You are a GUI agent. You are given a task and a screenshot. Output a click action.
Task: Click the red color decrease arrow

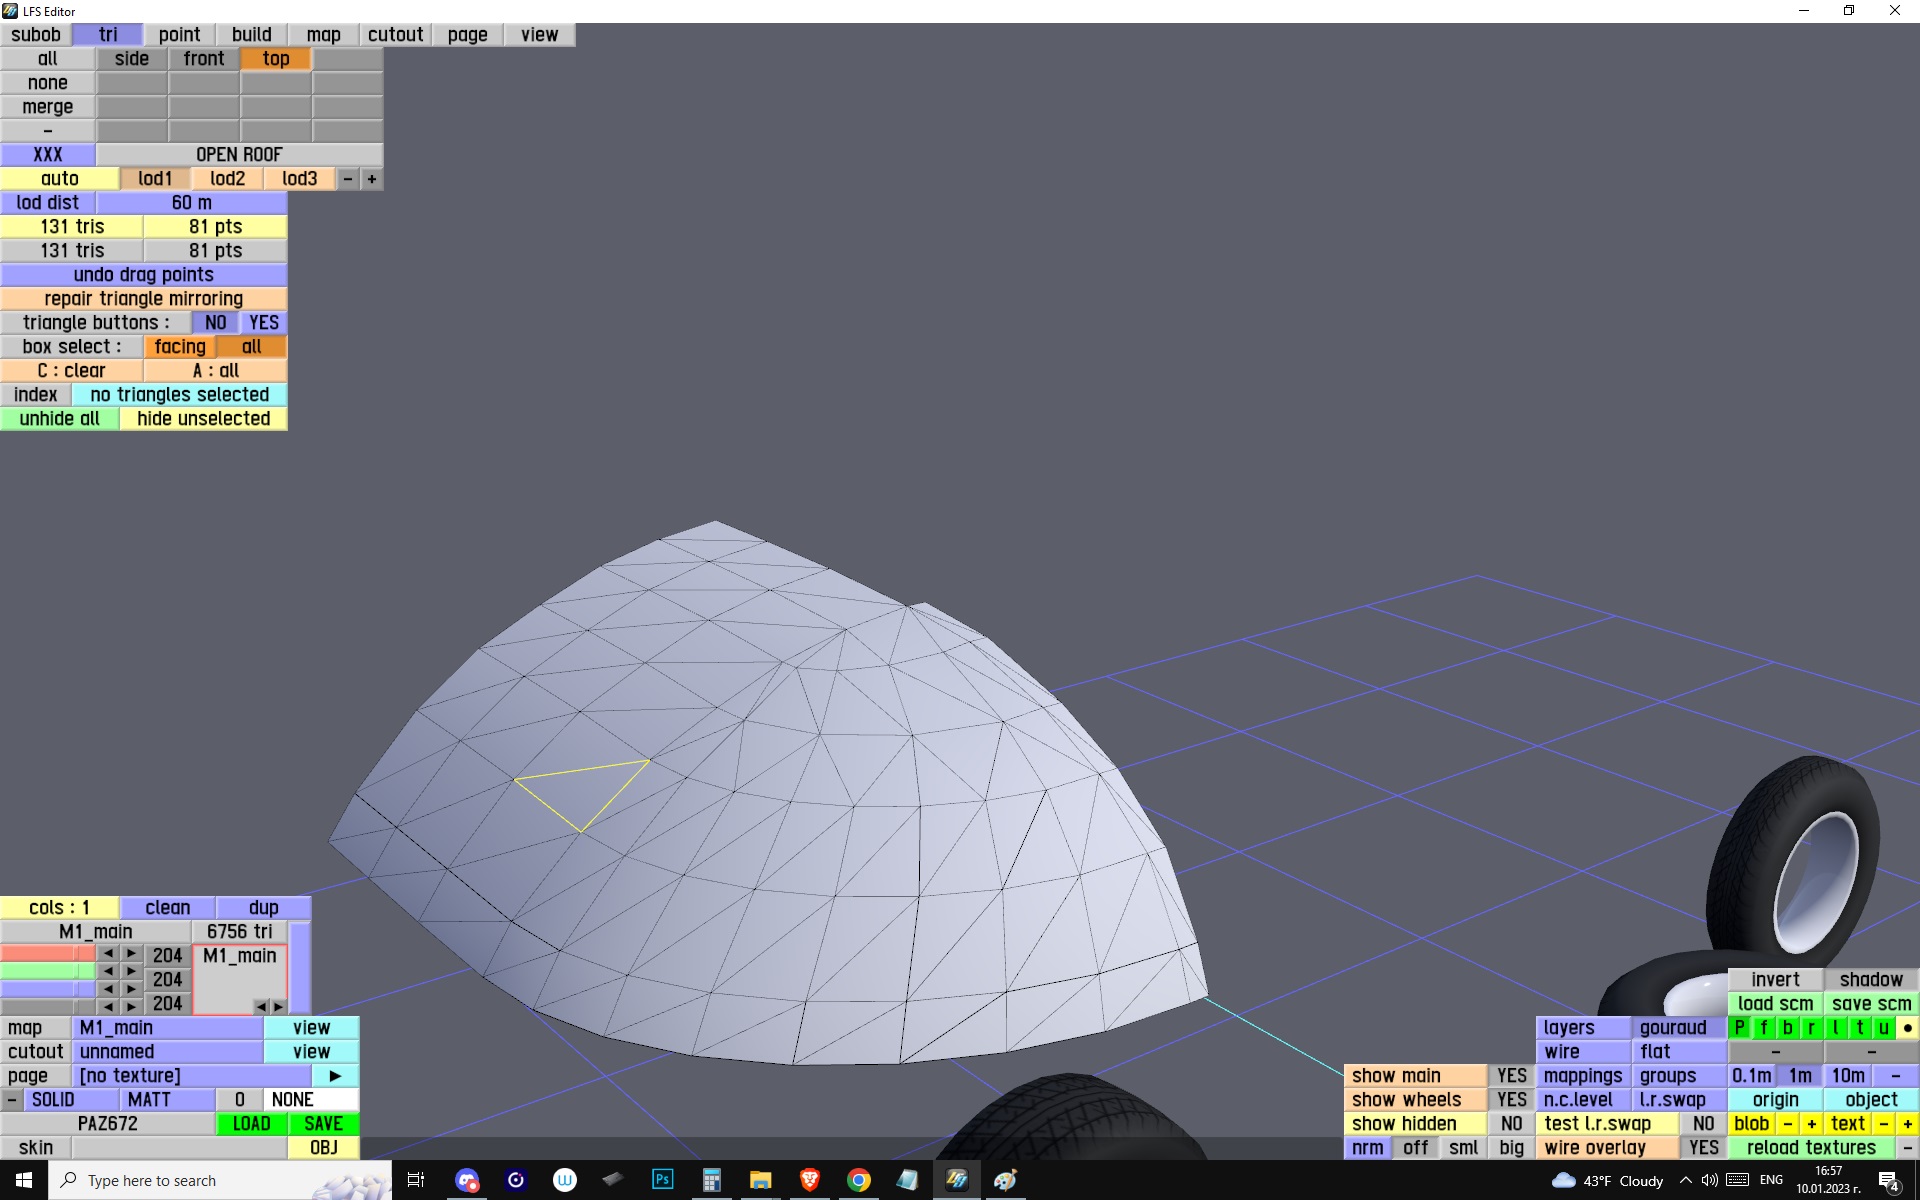pyautogui.click(x=108, y=954)
